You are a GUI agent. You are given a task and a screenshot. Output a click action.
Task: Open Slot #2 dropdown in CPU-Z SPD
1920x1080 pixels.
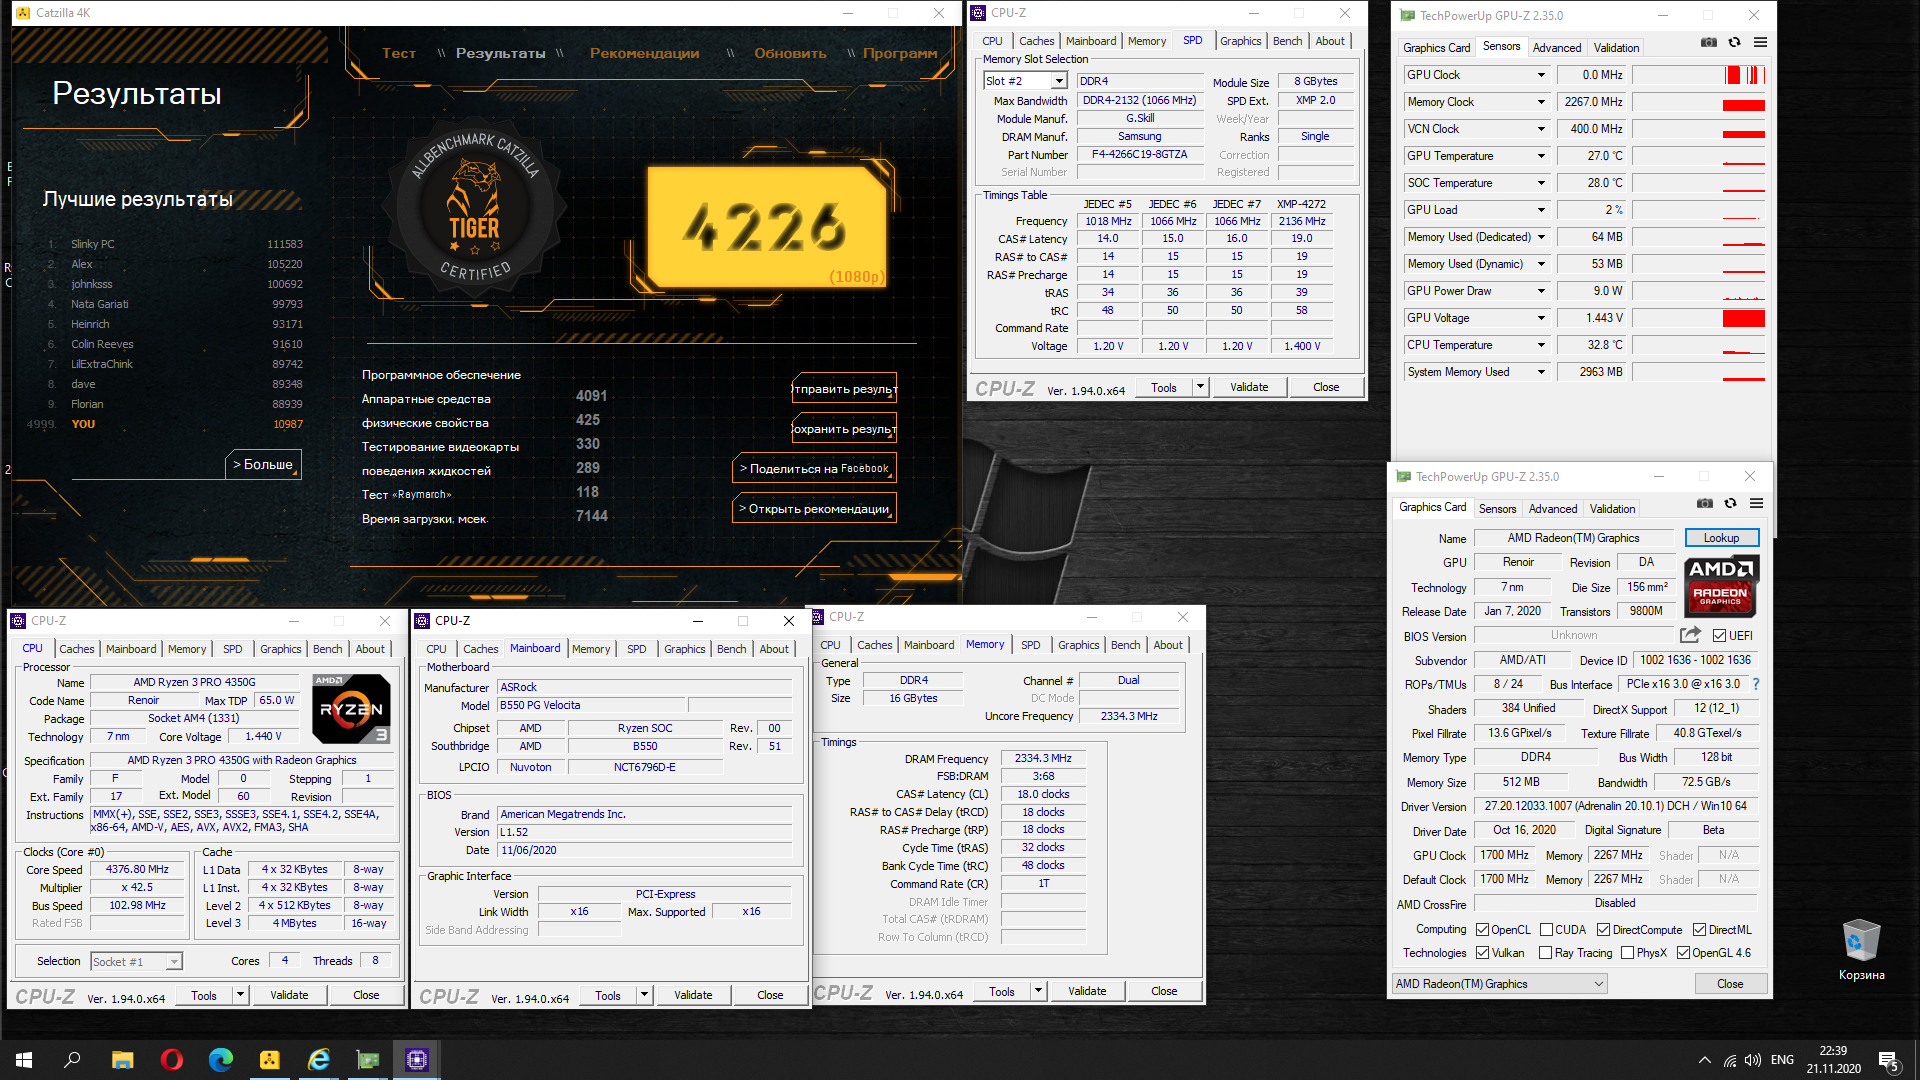point(1026,81)
